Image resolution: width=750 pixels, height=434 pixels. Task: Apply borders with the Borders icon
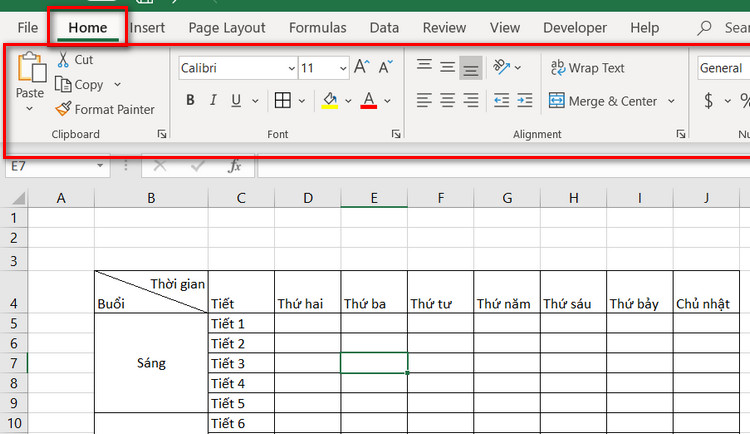[x=283, y=100]
